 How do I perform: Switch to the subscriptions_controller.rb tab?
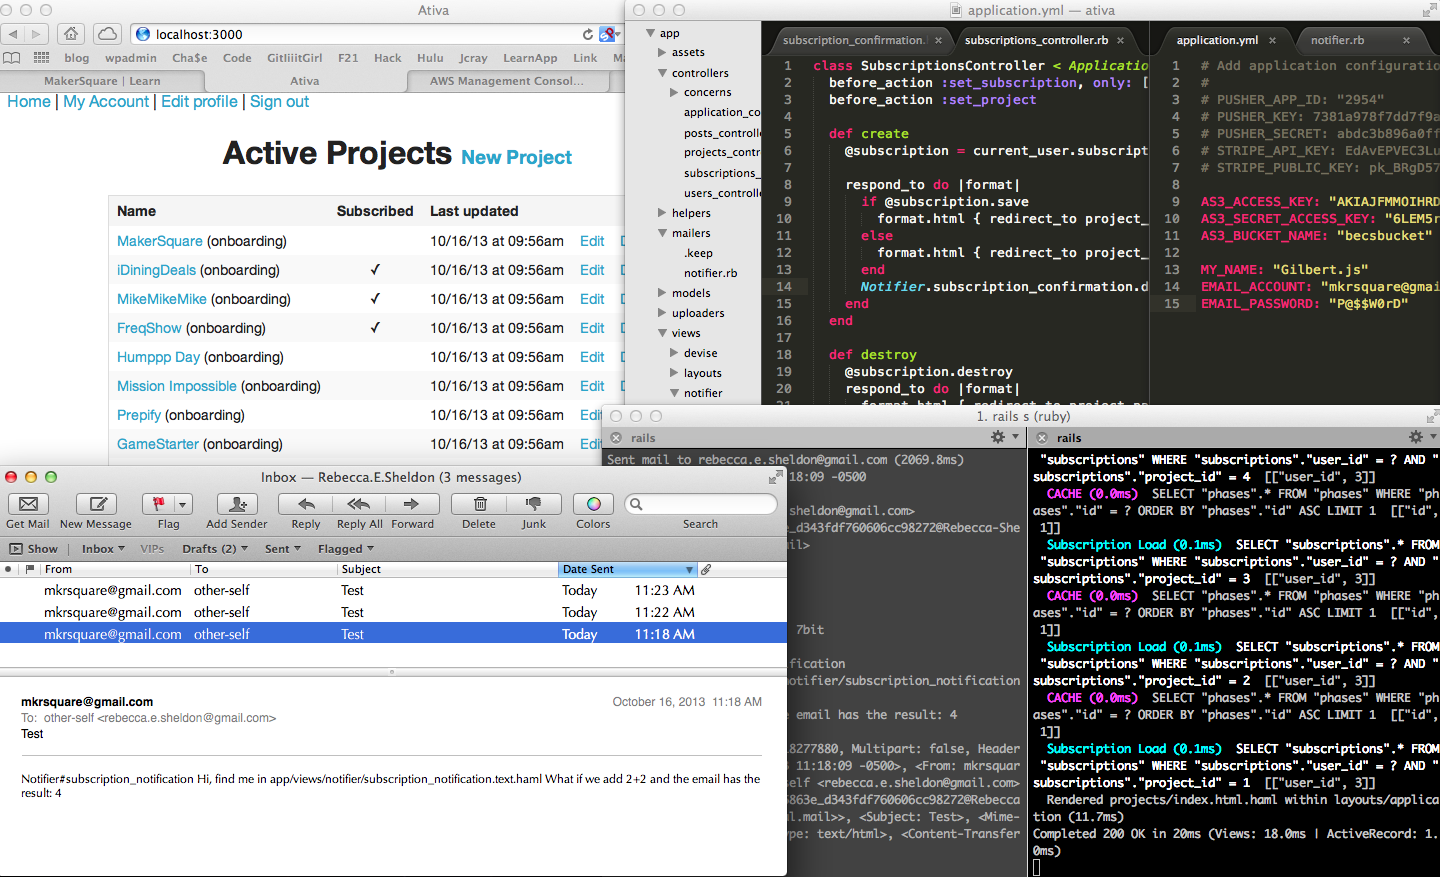point(1036,41)
